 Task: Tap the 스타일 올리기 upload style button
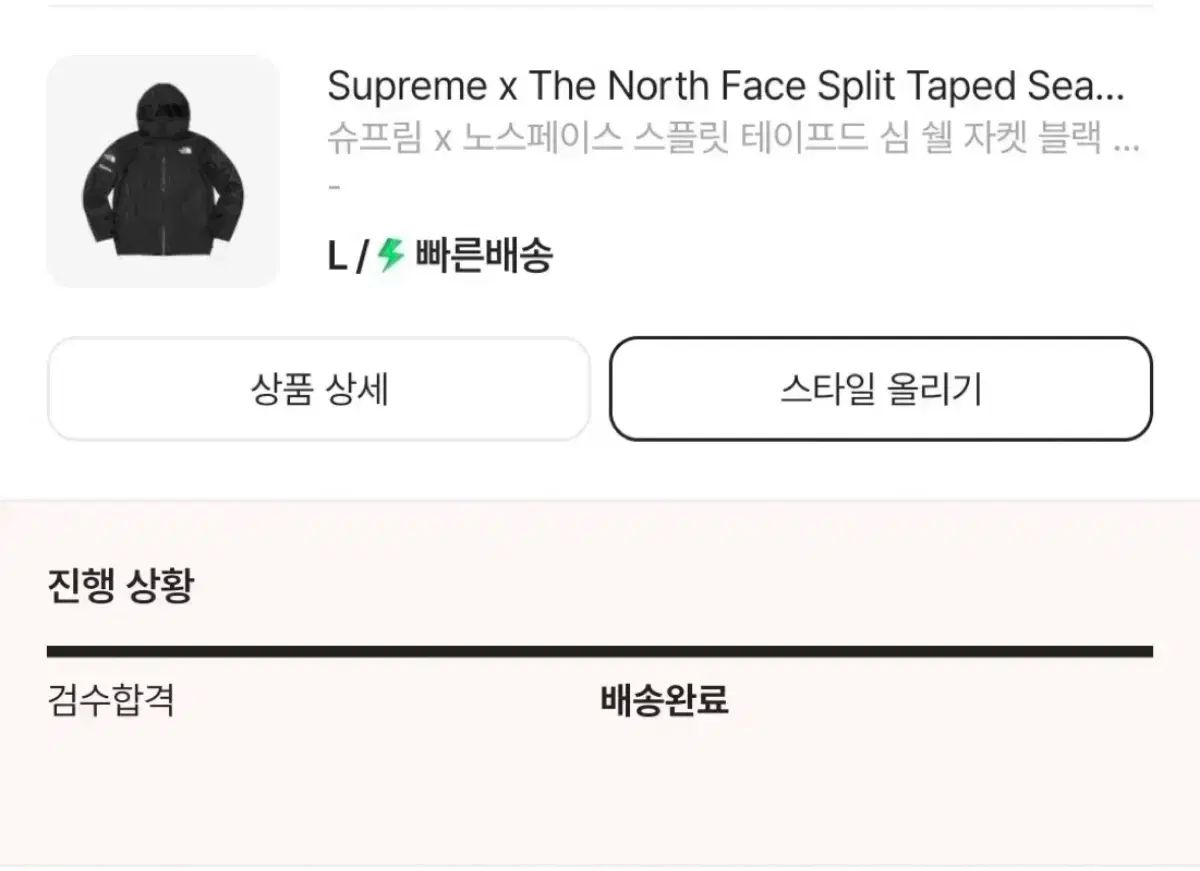(881, 389)
